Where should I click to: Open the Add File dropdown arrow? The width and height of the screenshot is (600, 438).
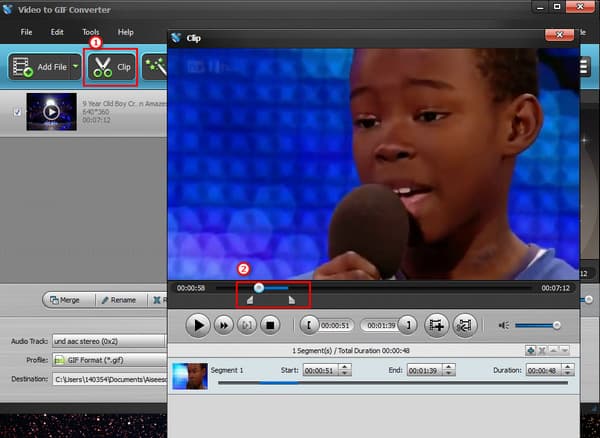click(x=76, y=67)
